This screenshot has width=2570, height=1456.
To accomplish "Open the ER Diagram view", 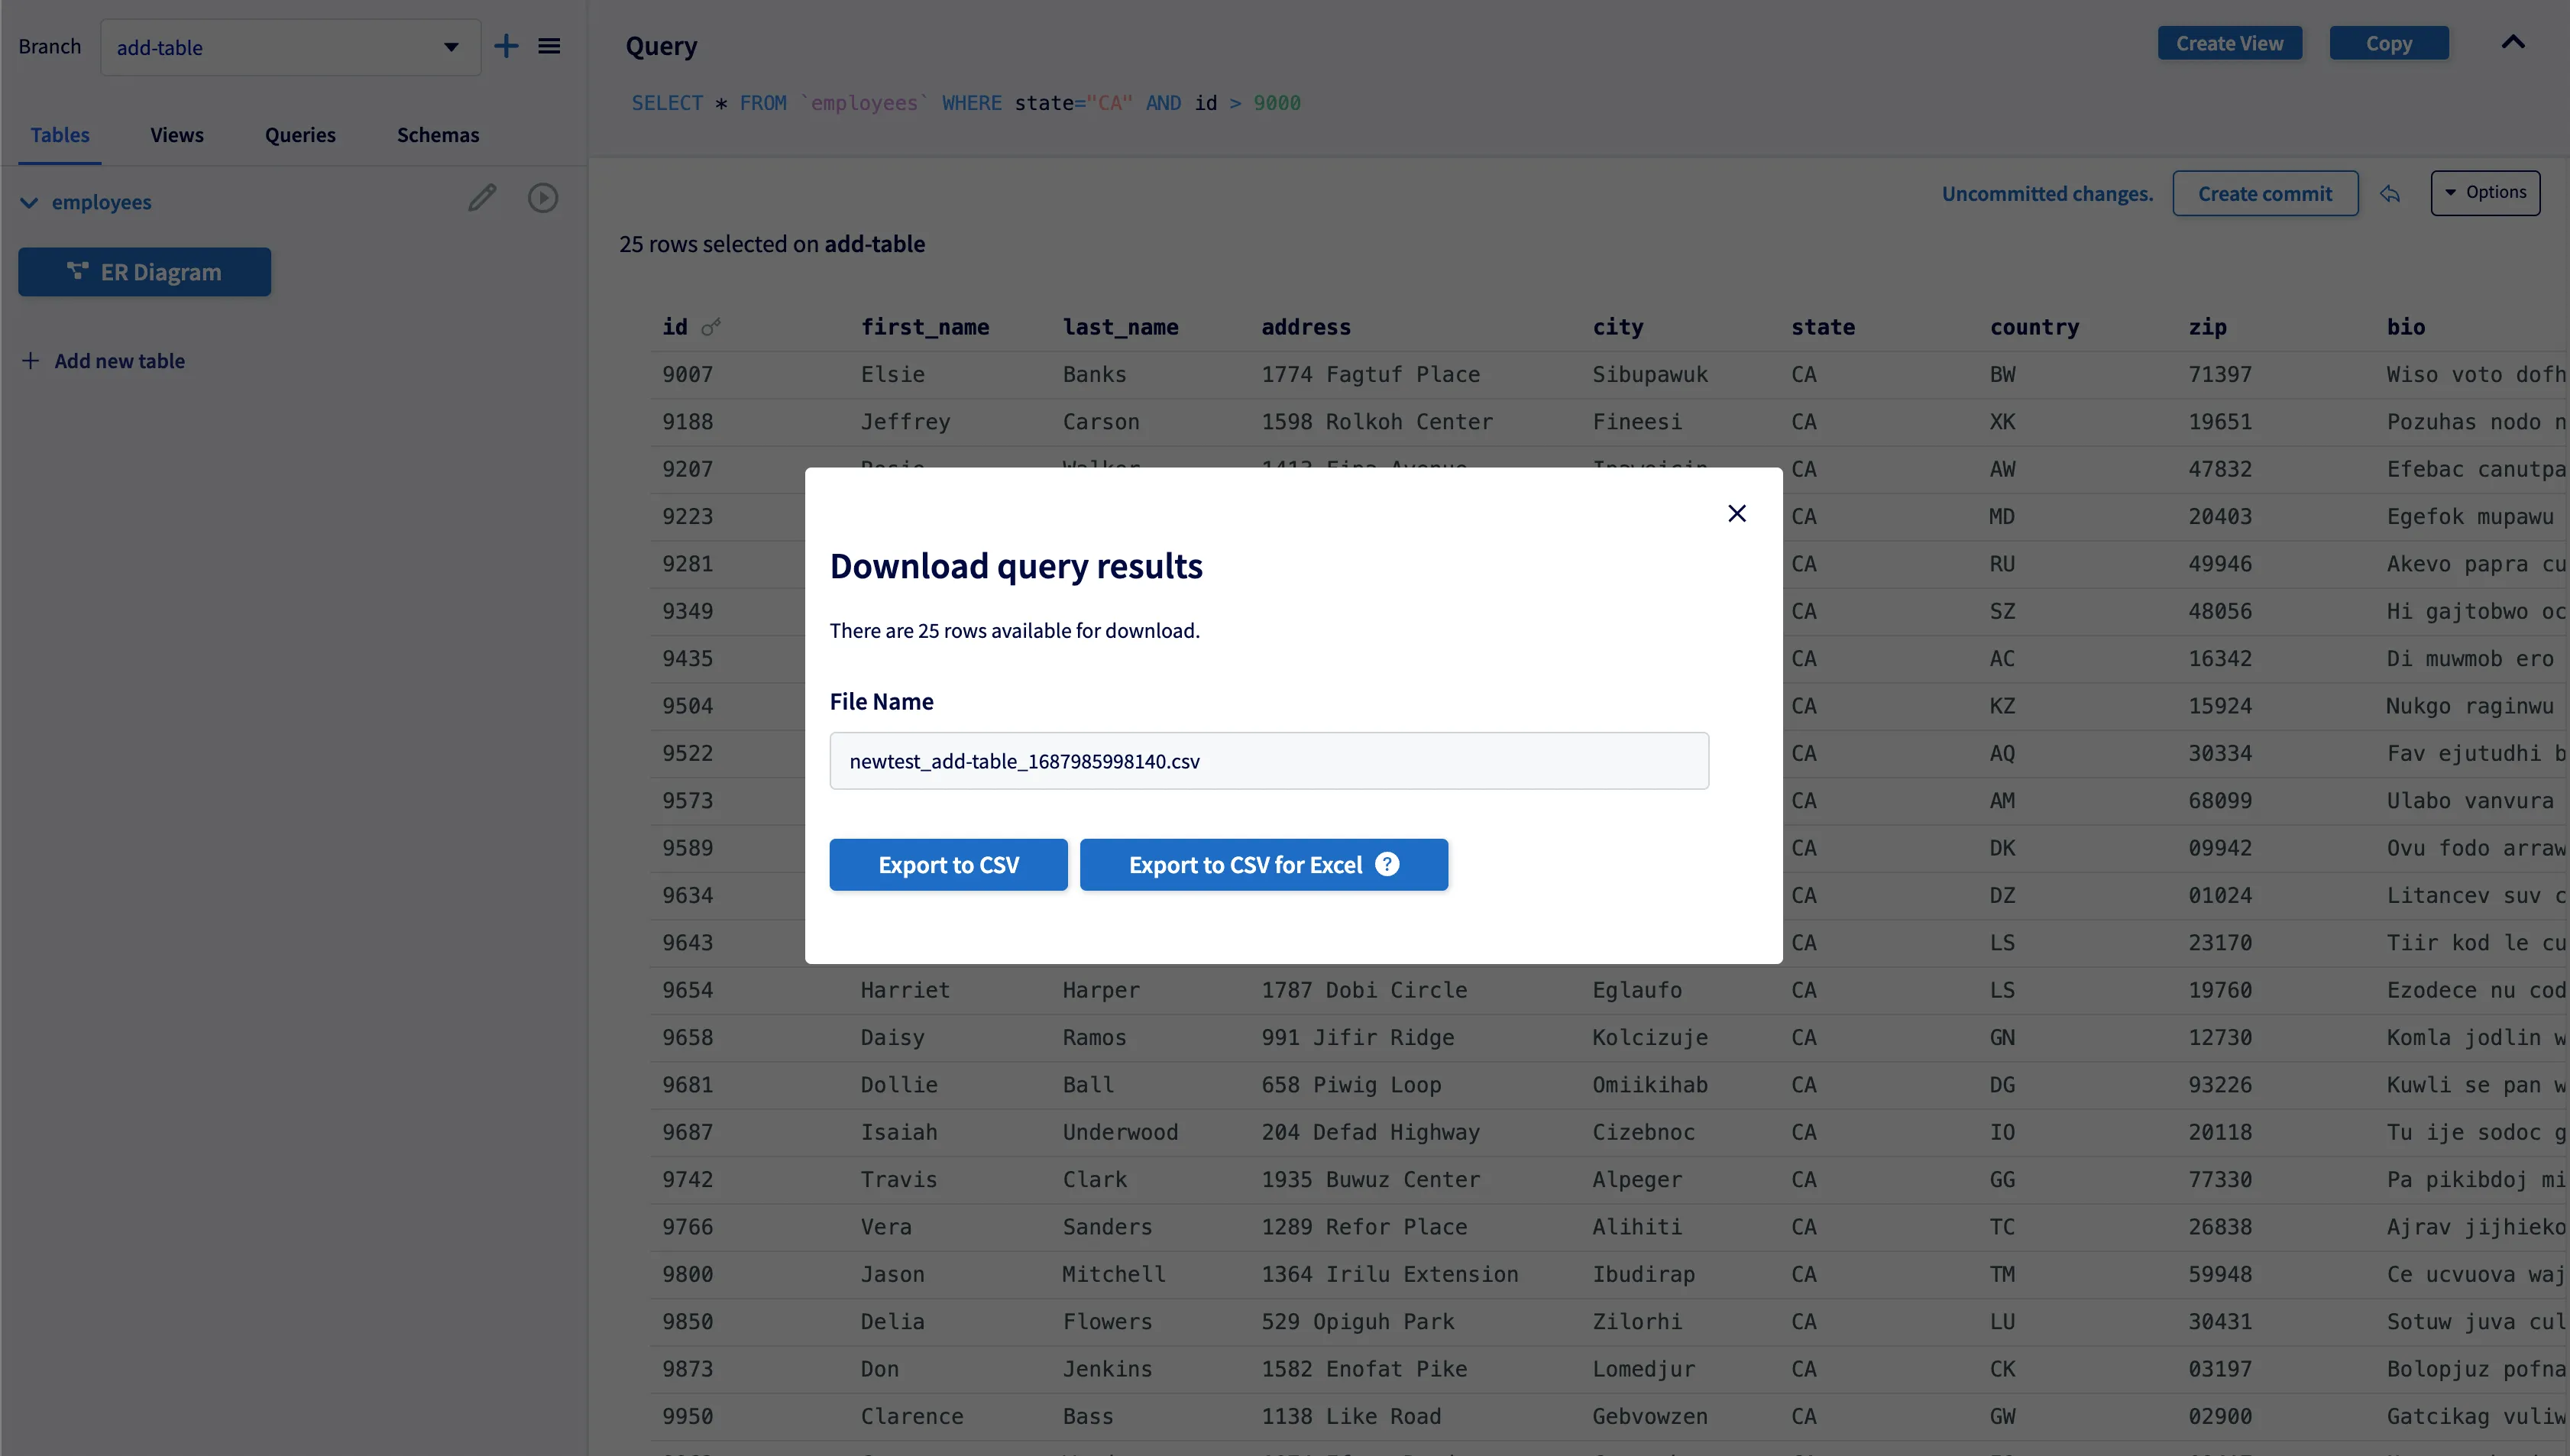I will tap(144, 271).
